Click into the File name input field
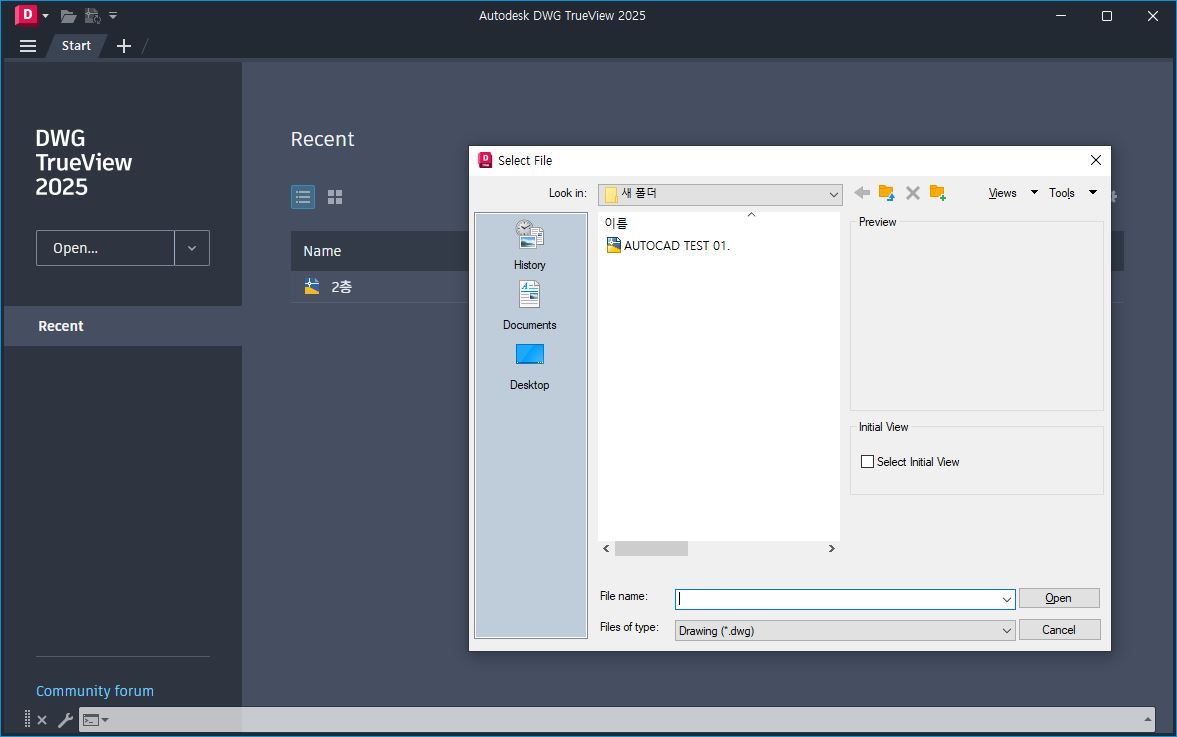 837,599
